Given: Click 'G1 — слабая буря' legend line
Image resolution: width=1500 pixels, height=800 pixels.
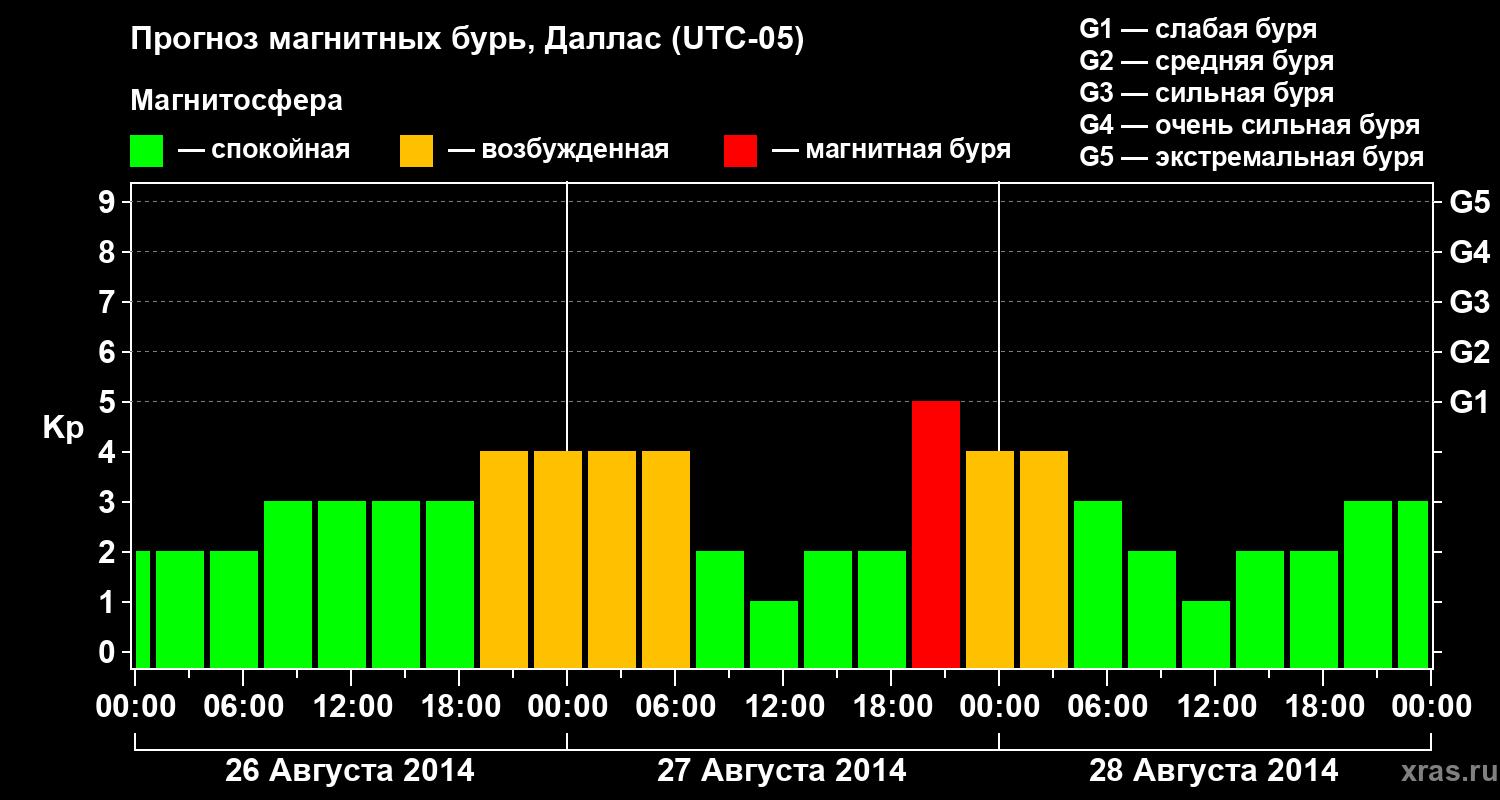Looking at the screenshot, I should (x=1198, y=29).
